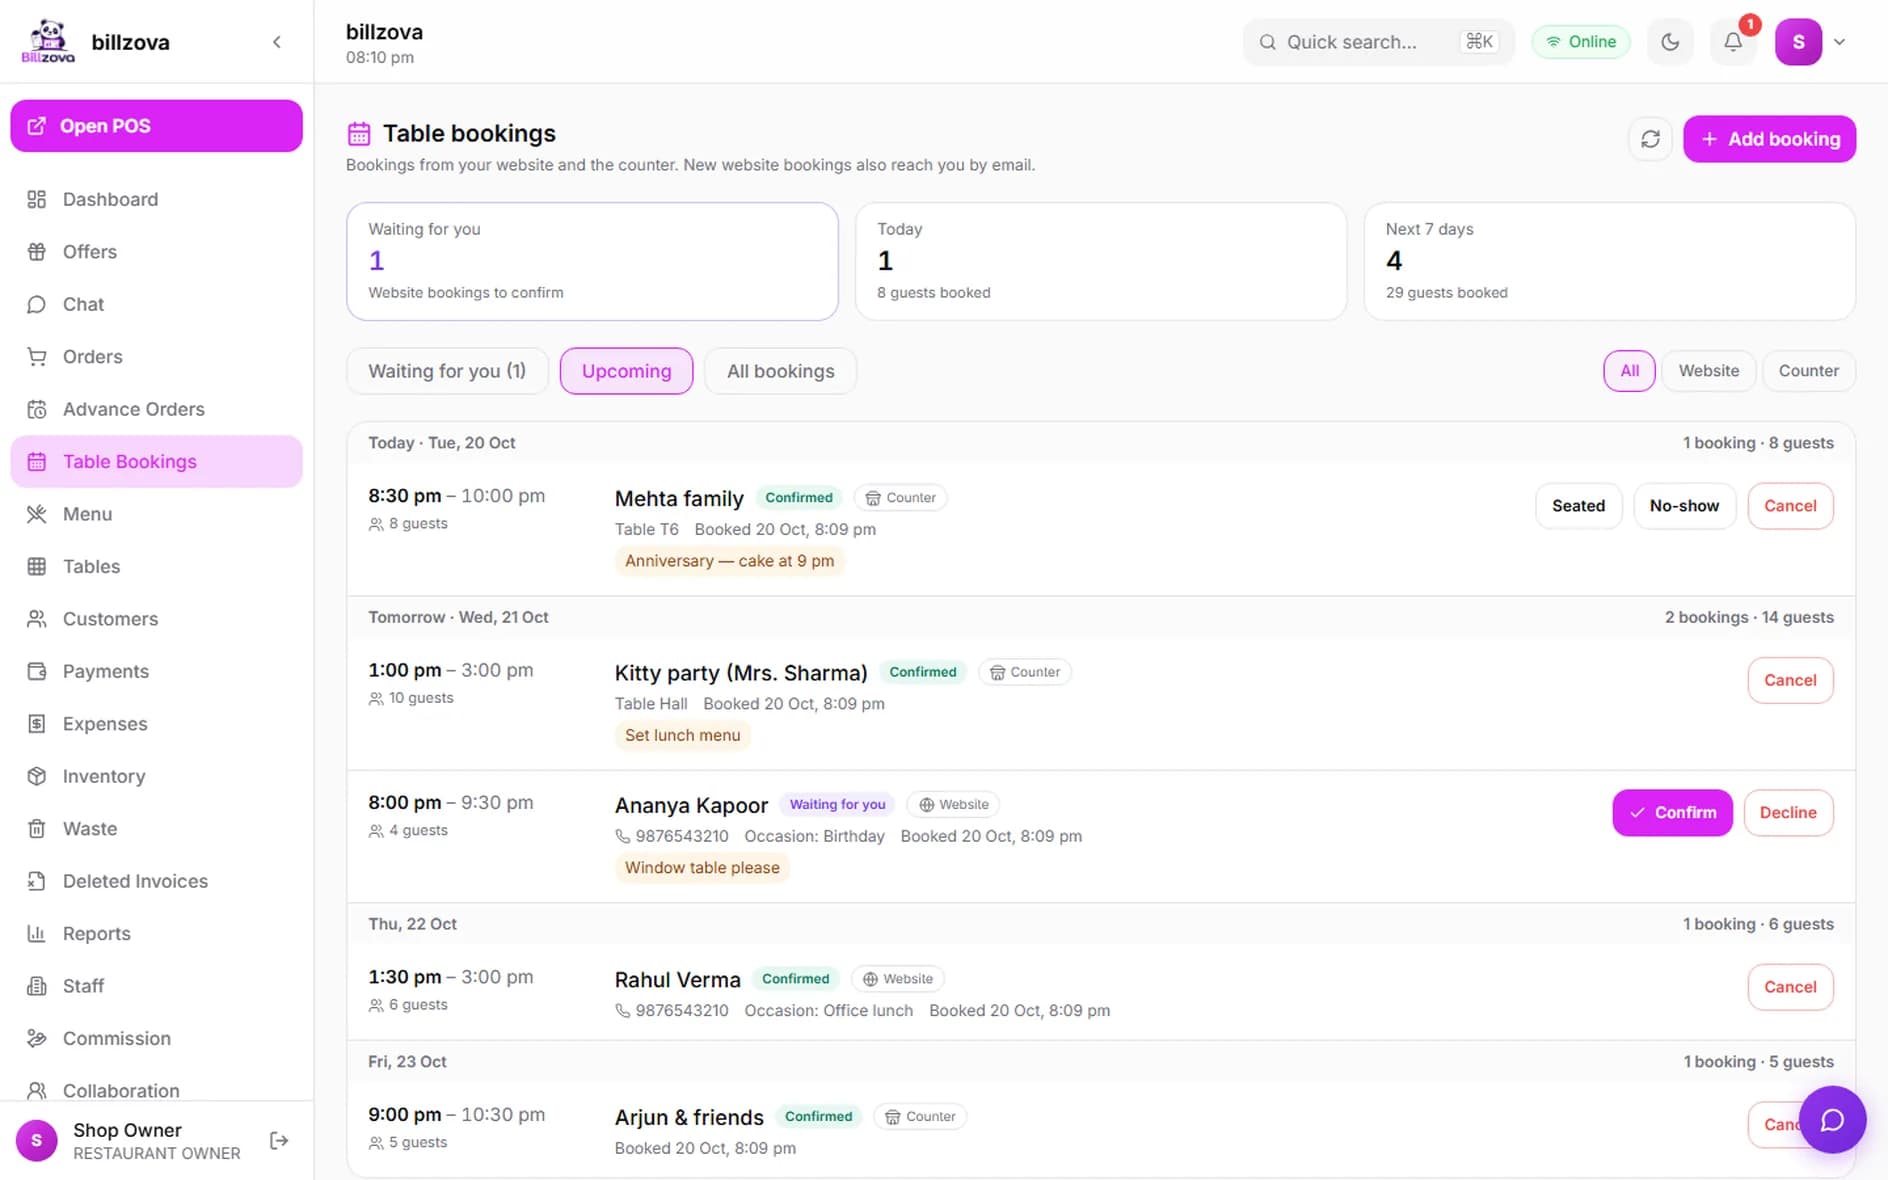Image resolution: width=1888 pixels, height=1180 pixels.
Task: Open Commission in the sidebar
Action: click(x=157, y=1039)
